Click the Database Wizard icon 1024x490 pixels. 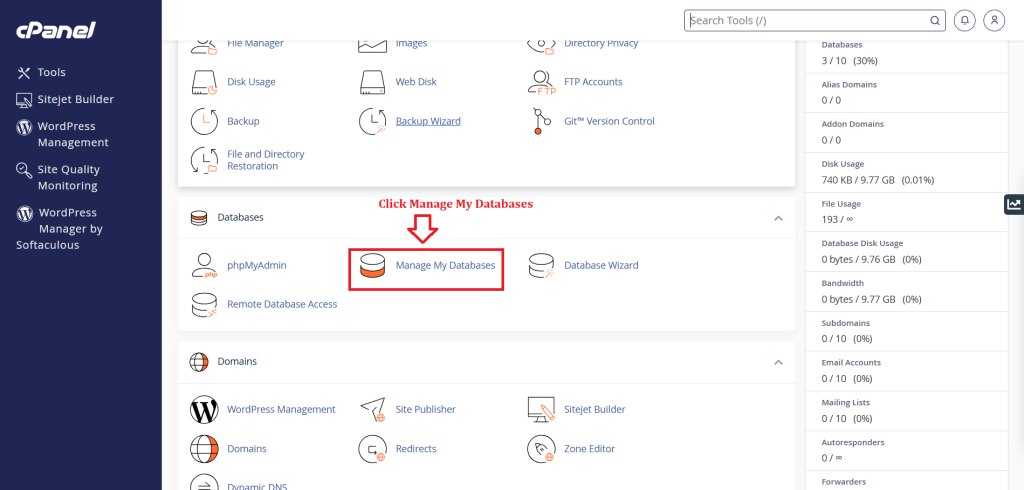point(541,266)
